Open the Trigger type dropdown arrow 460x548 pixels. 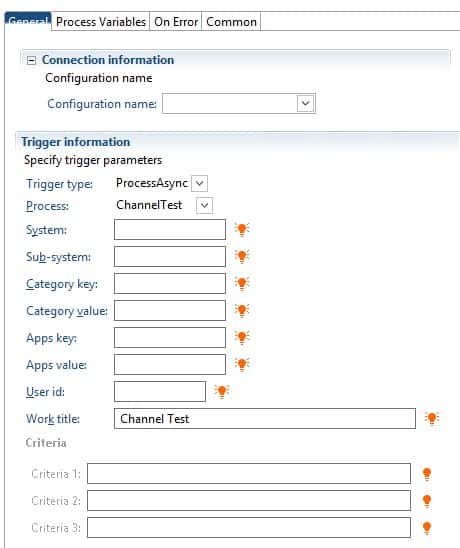click(200, 183)
